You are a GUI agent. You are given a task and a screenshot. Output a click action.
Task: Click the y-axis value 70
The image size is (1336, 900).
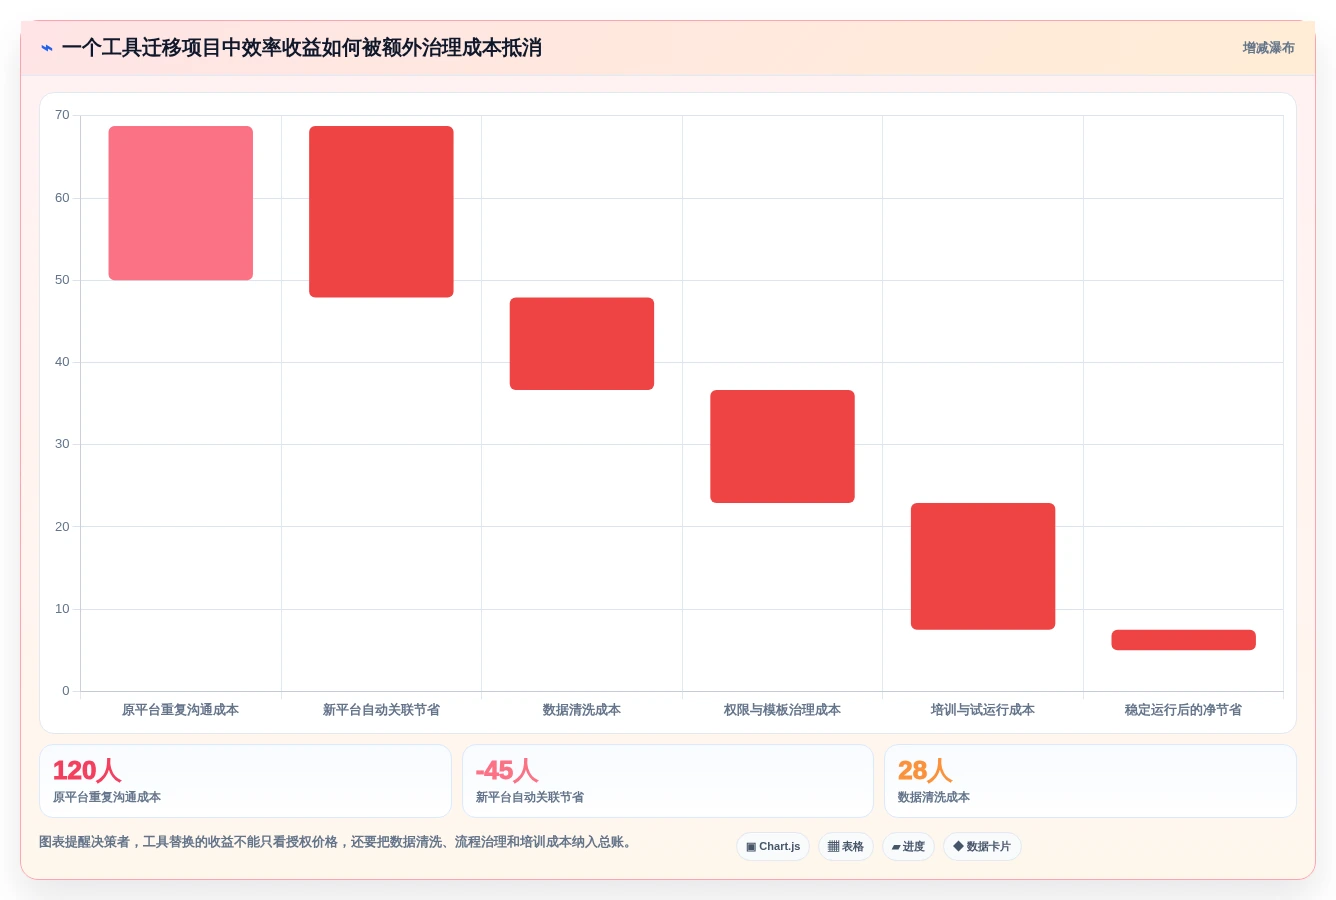pos(62,115)
